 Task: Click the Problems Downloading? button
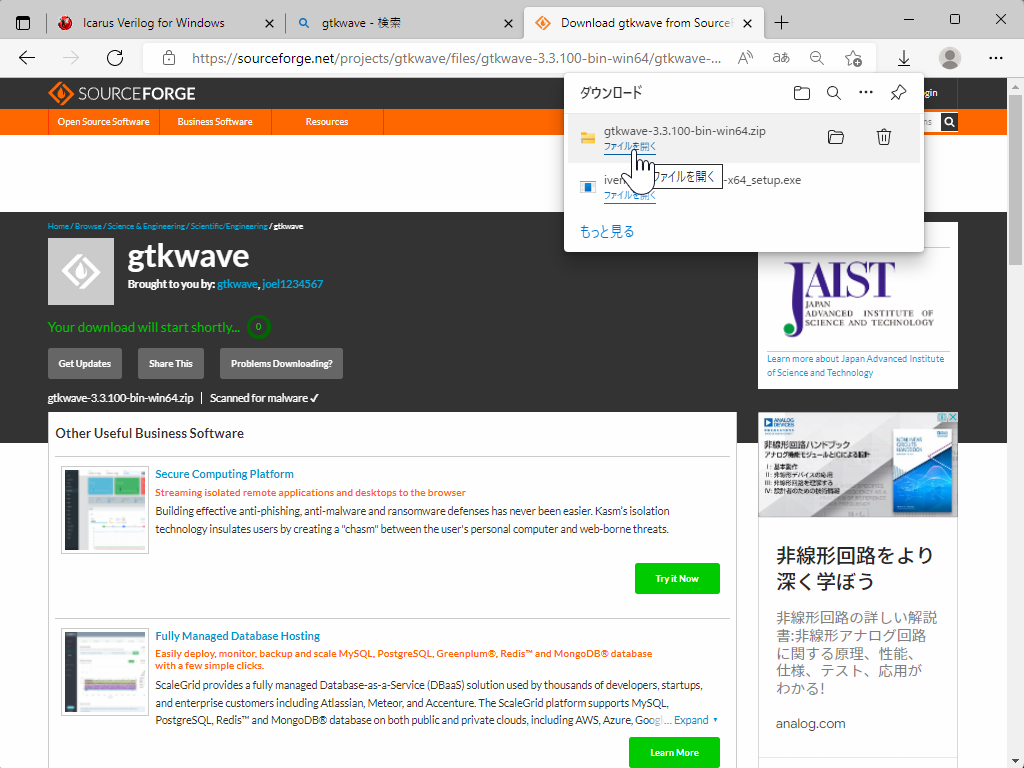point(281,364)
